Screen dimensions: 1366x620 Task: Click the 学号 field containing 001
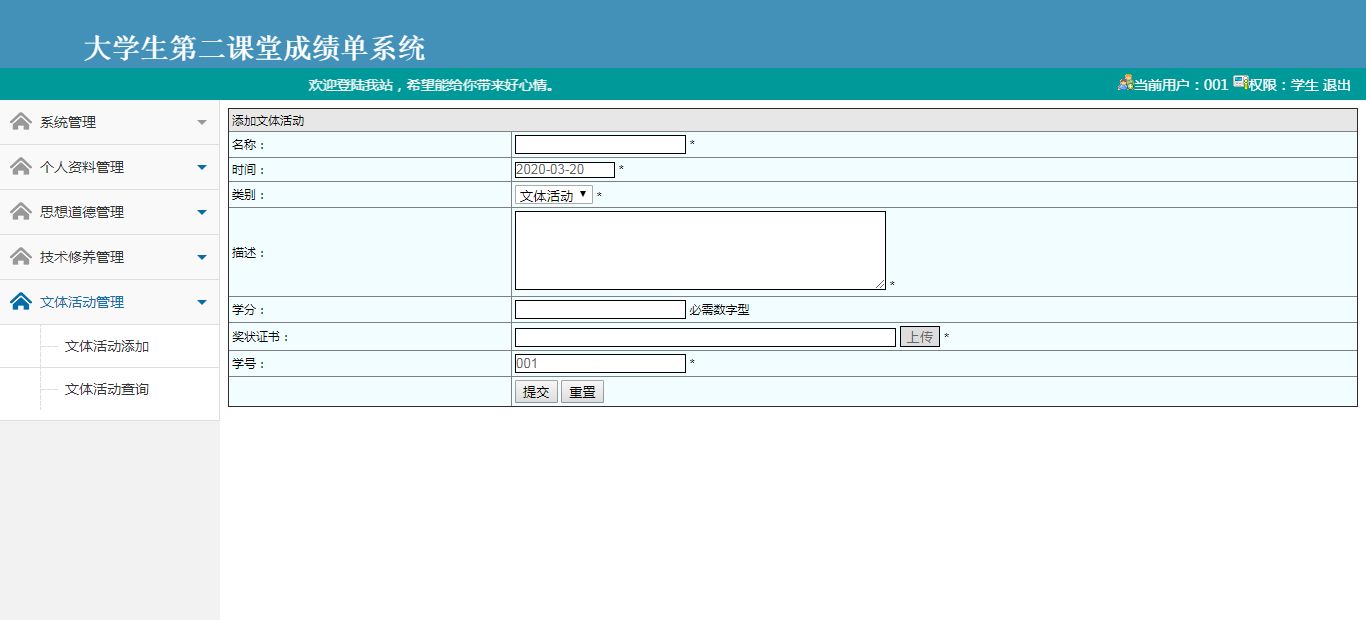pyautogui.click(x=600, y=363)
